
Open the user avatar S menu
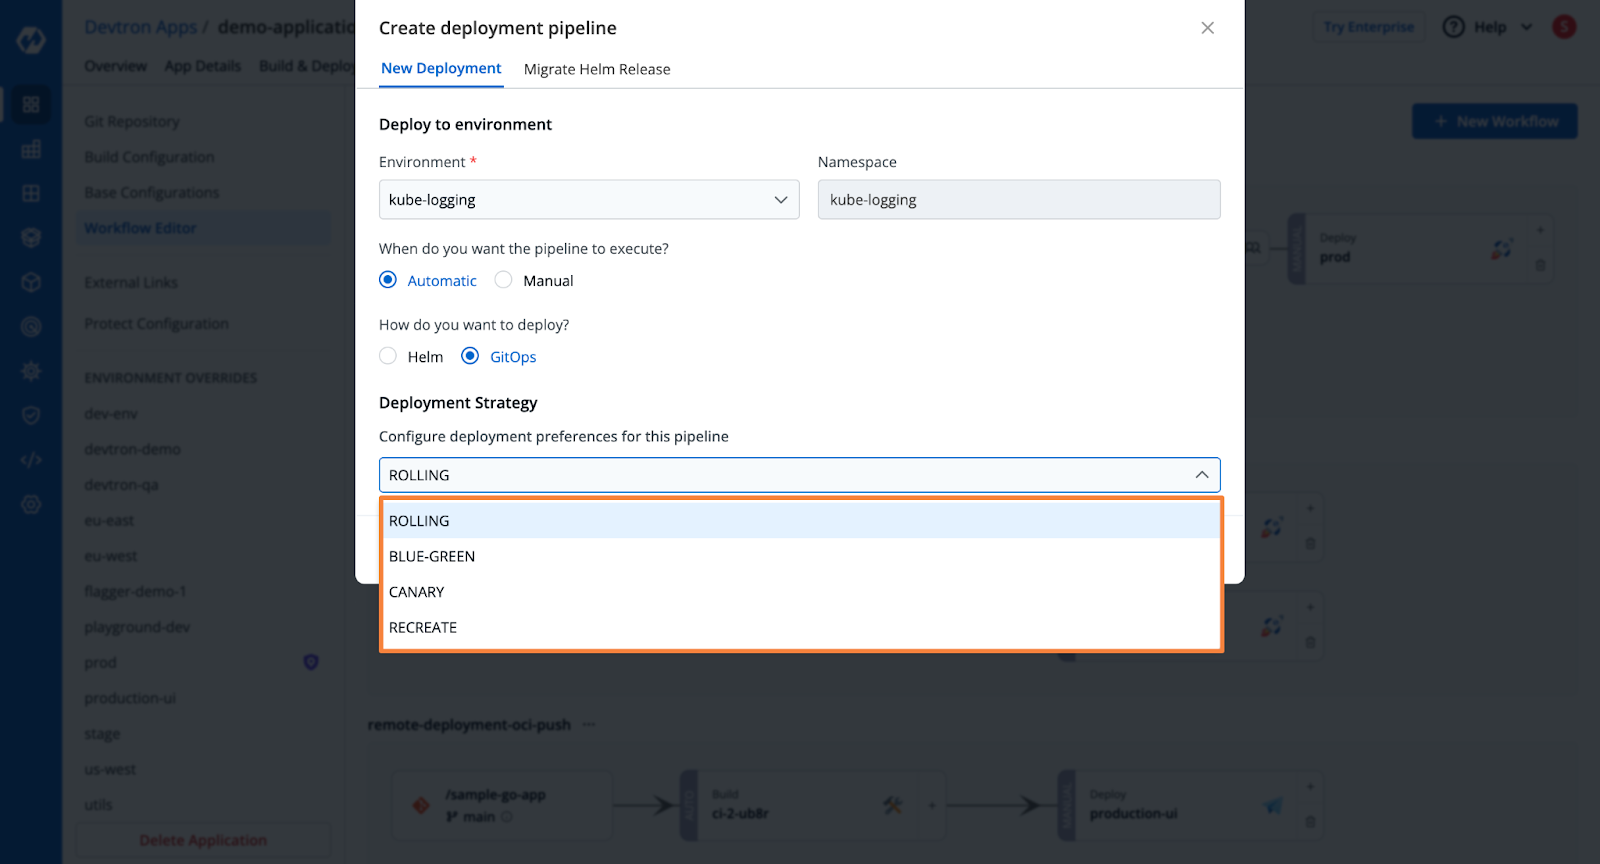tap(1564, 27)
